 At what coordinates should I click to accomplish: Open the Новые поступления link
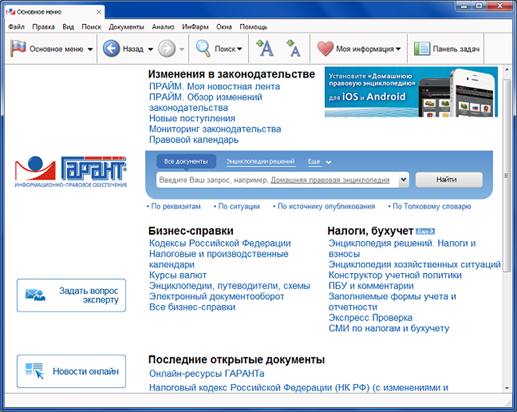pos(192,118)
